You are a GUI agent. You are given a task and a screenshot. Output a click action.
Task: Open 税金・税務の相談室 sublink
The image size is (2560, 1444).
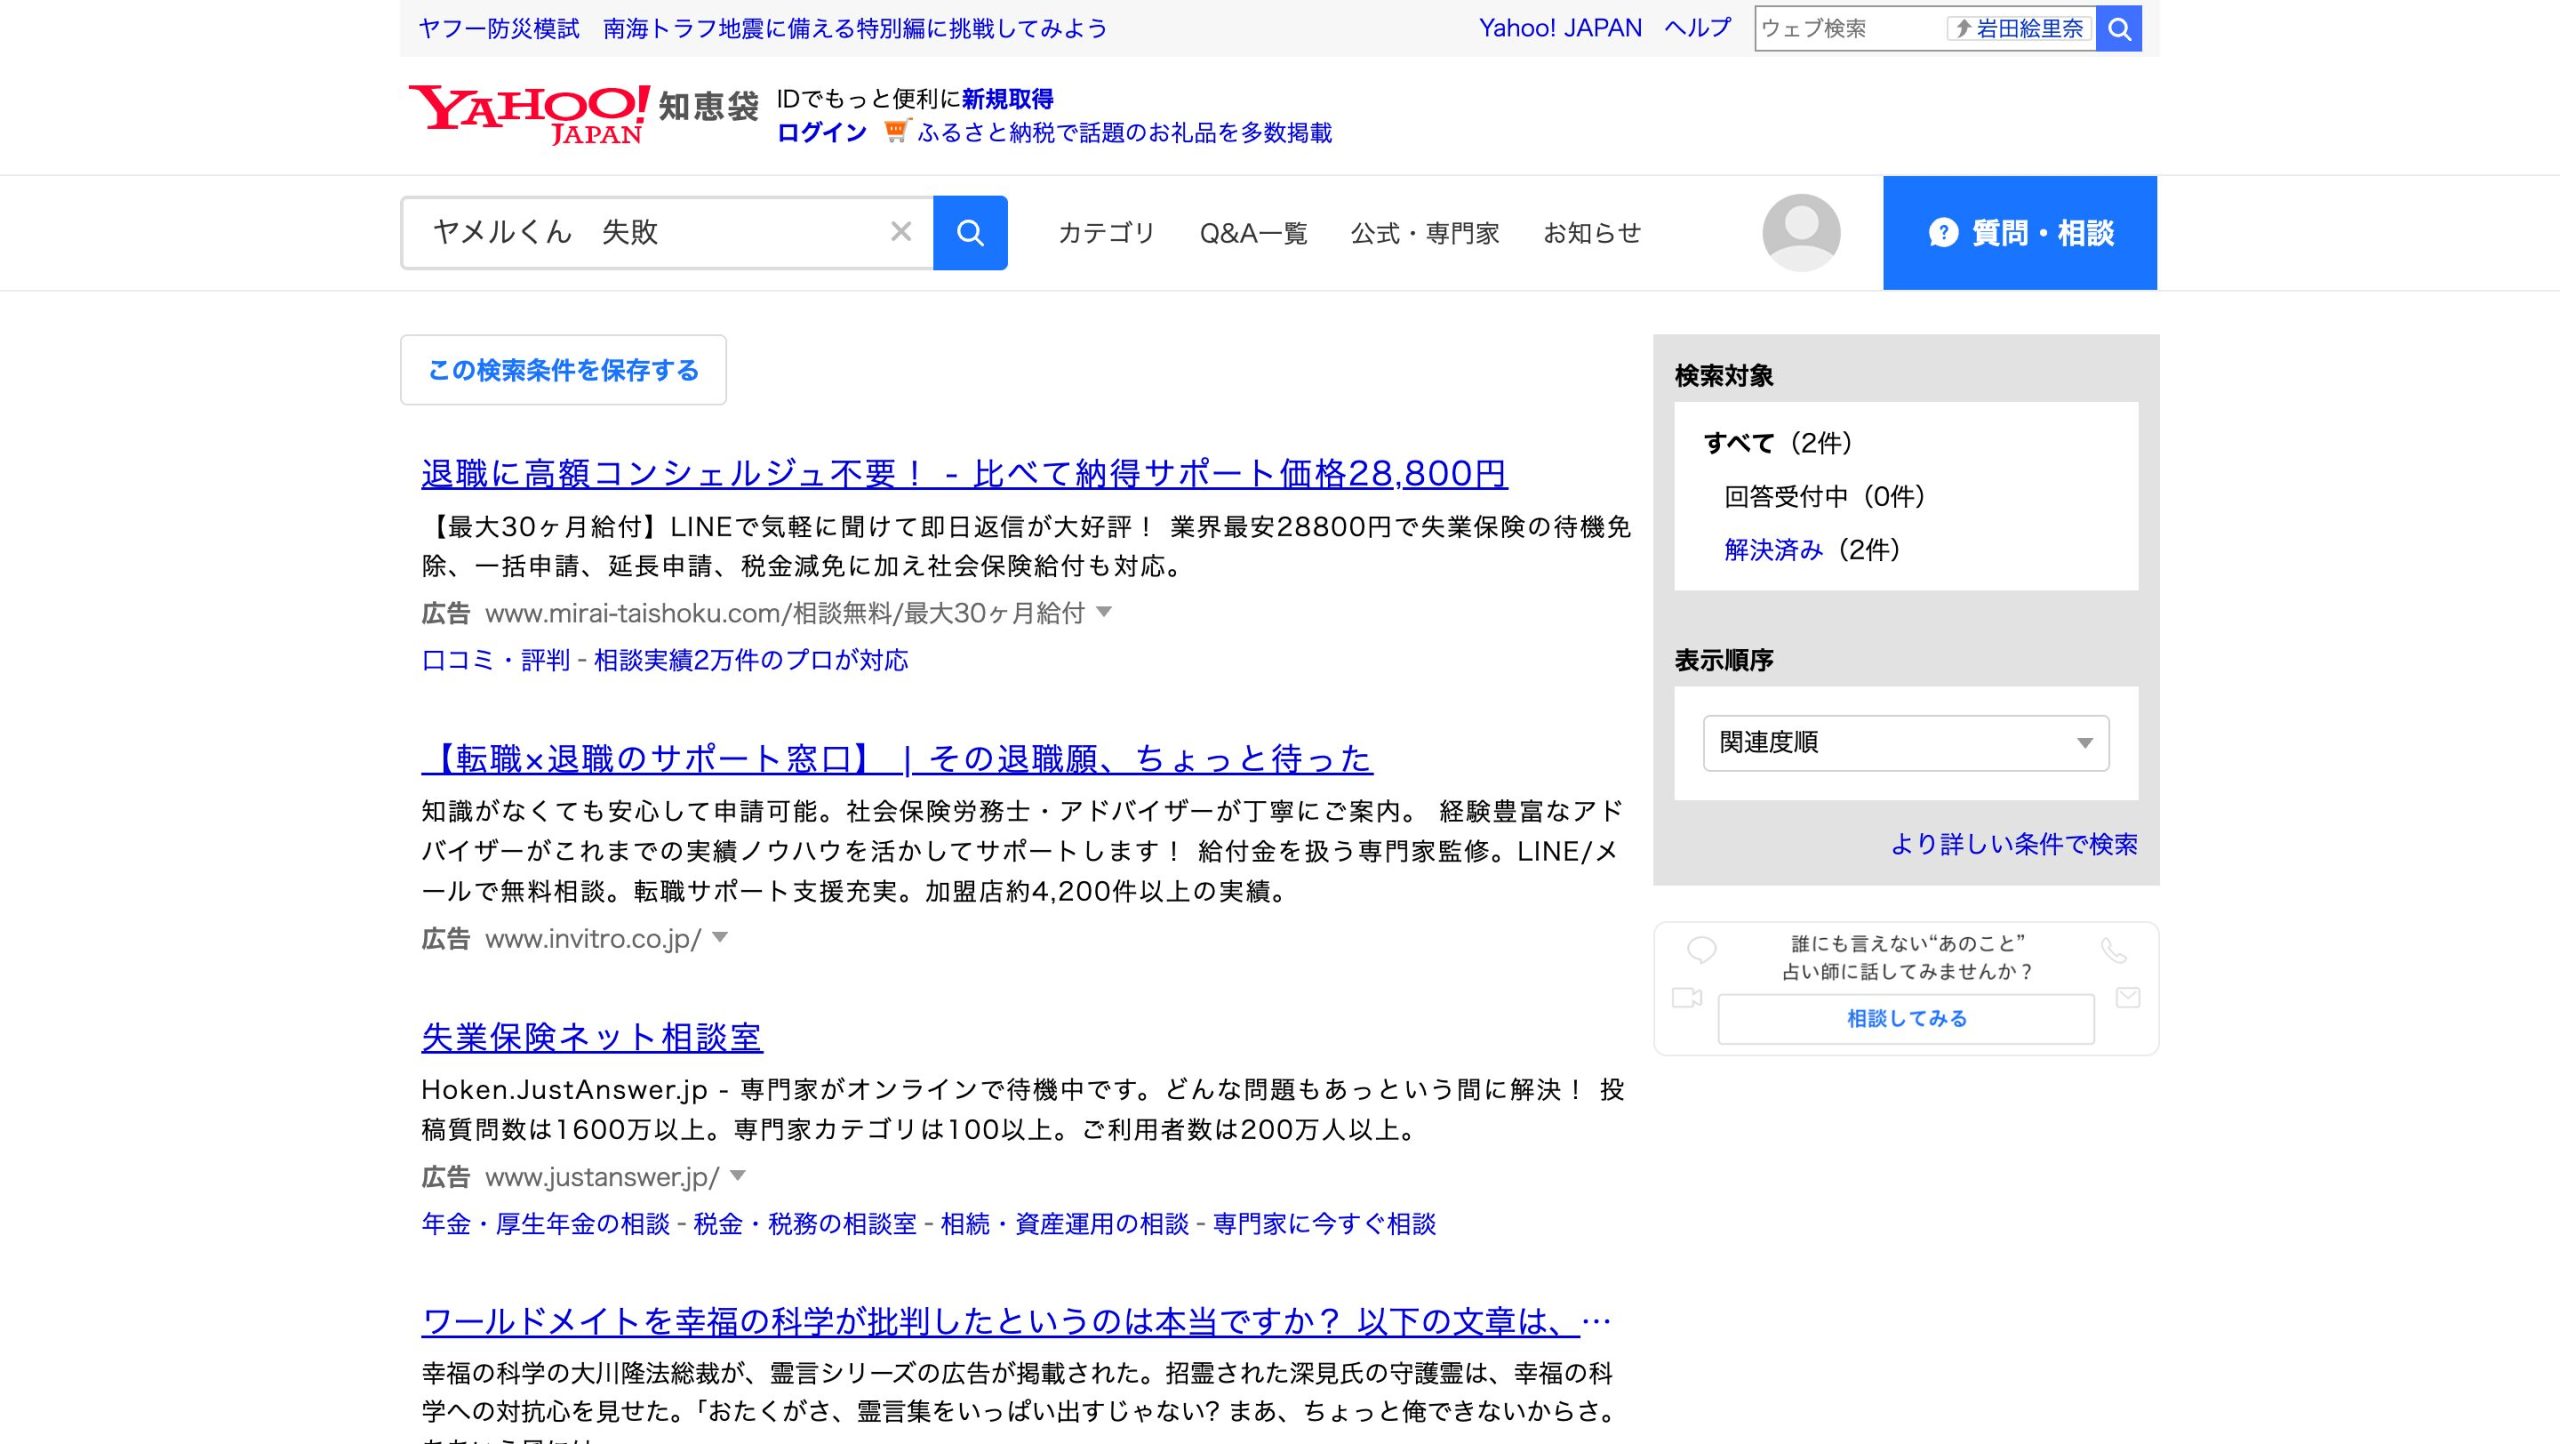(805, 1224)
